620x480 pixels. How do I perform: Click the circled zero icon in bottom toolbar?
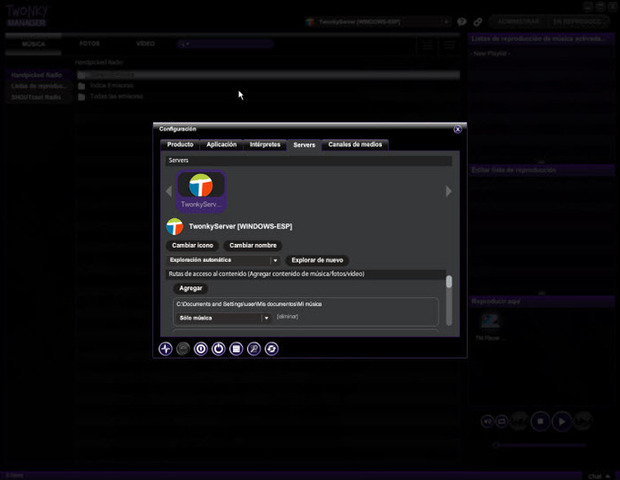click(x=201, y=349)
